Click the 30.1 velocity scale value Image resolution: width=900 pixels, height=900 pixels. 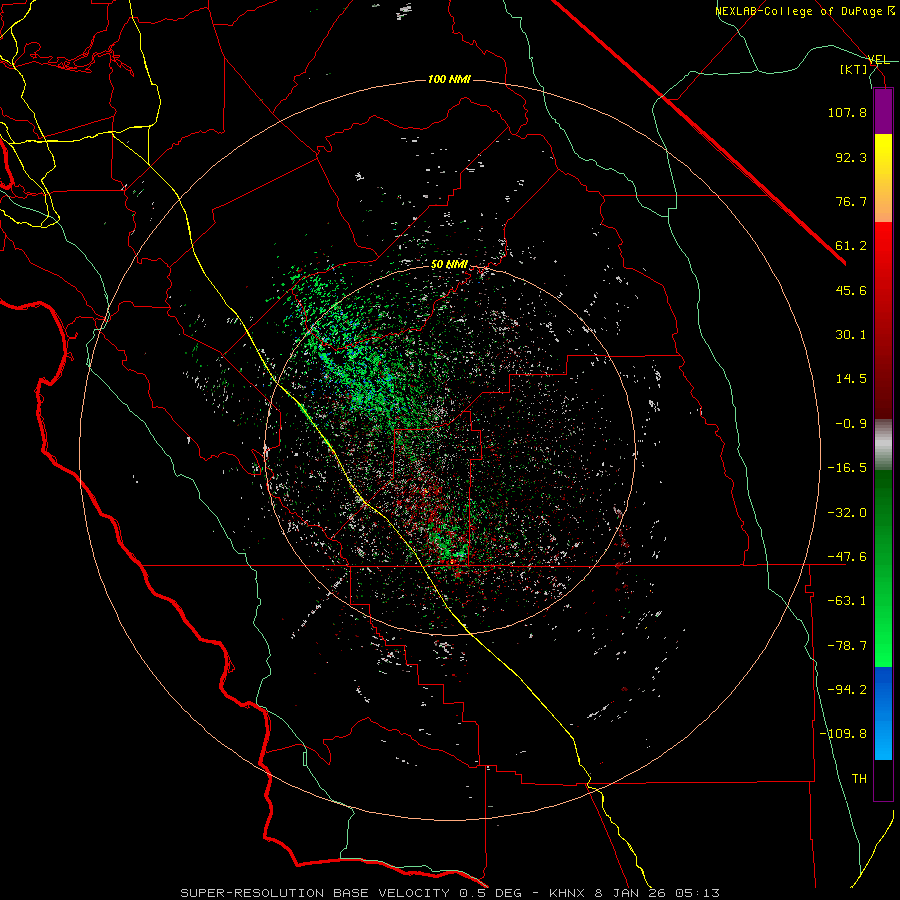tap(851, 335)
